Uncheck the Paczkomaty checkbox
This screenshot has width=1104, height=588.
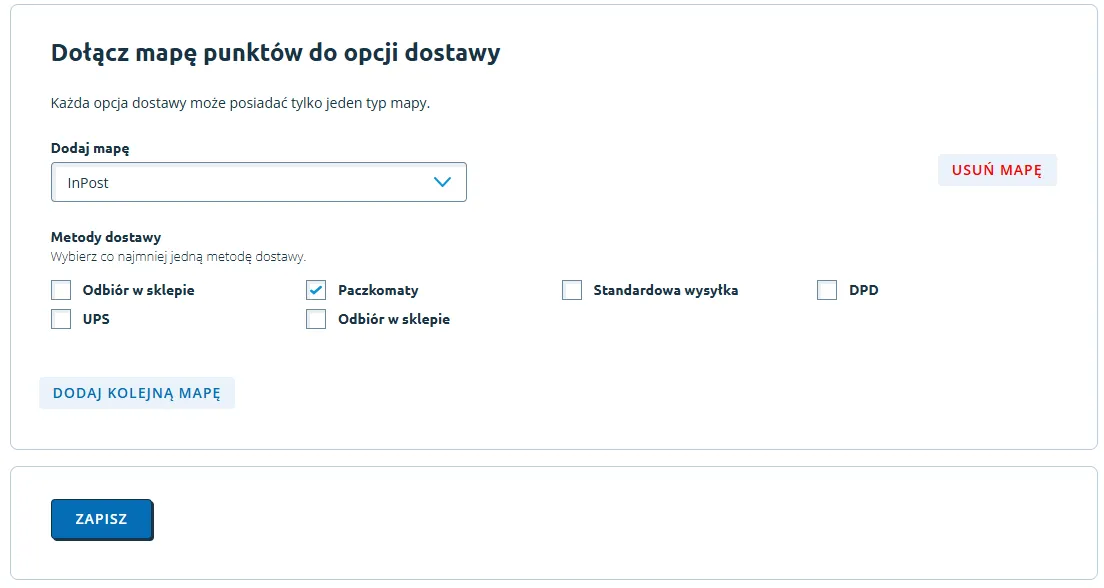pos(316,290)
